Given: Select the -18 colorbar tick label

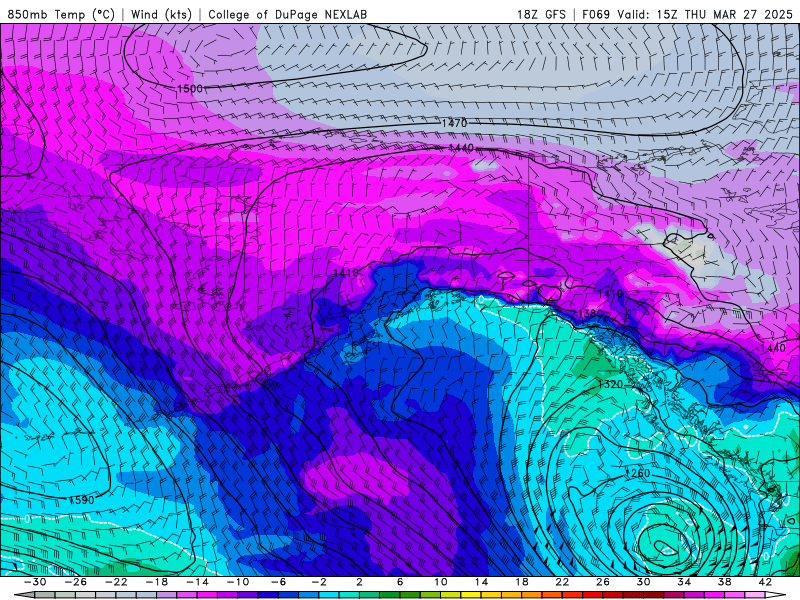Looking at the screenshot, I should click(x=157, y=582).
